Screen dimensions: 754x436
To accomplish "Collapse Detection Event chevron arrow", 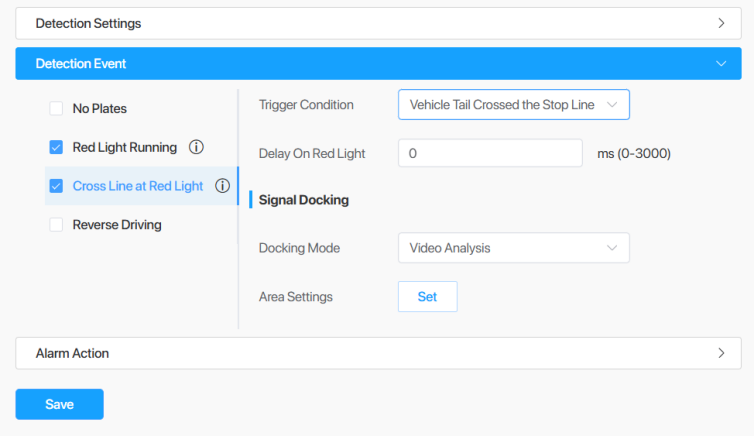I will 721,63.
